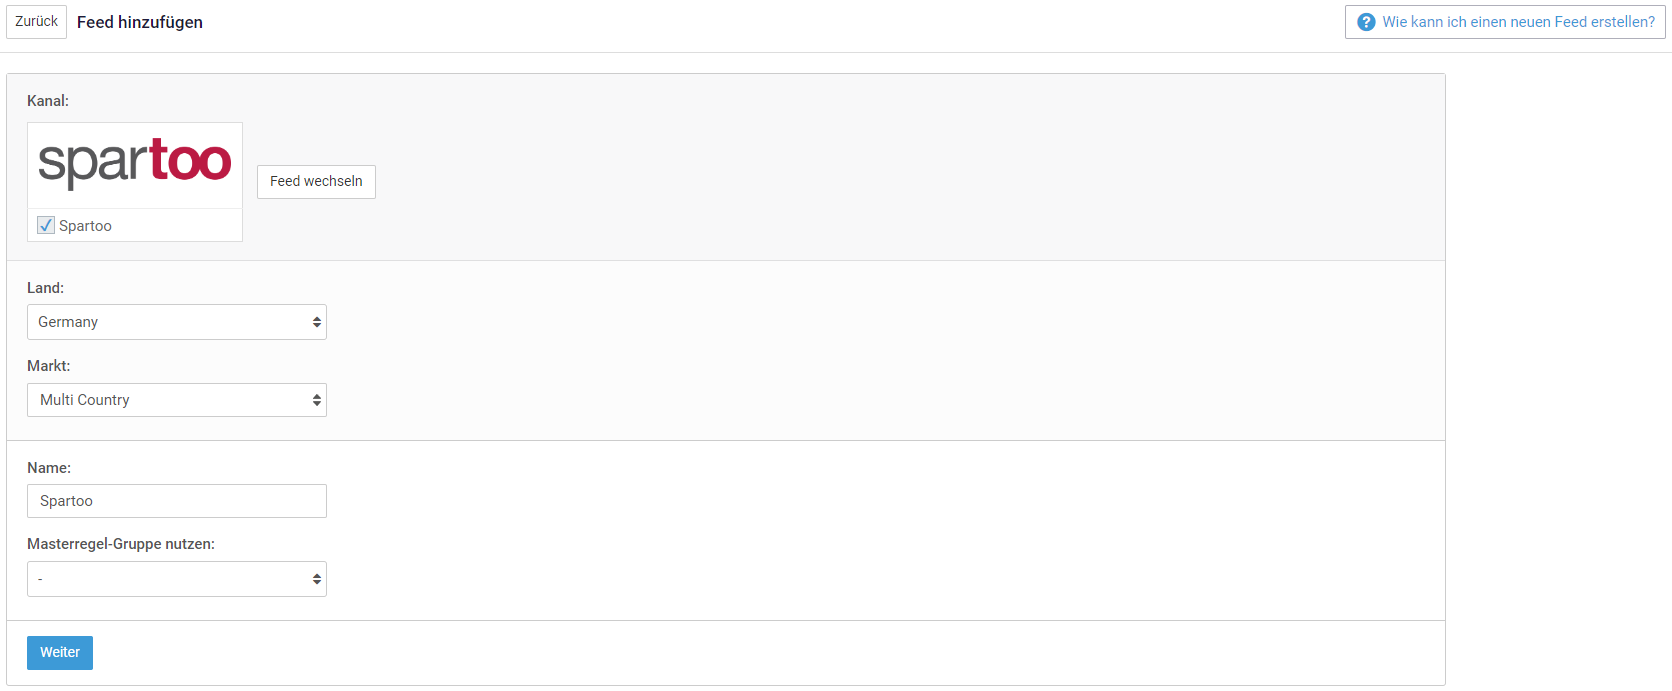Click the Zurück back button
This screenshot has width=1672, height=691.
36,21
